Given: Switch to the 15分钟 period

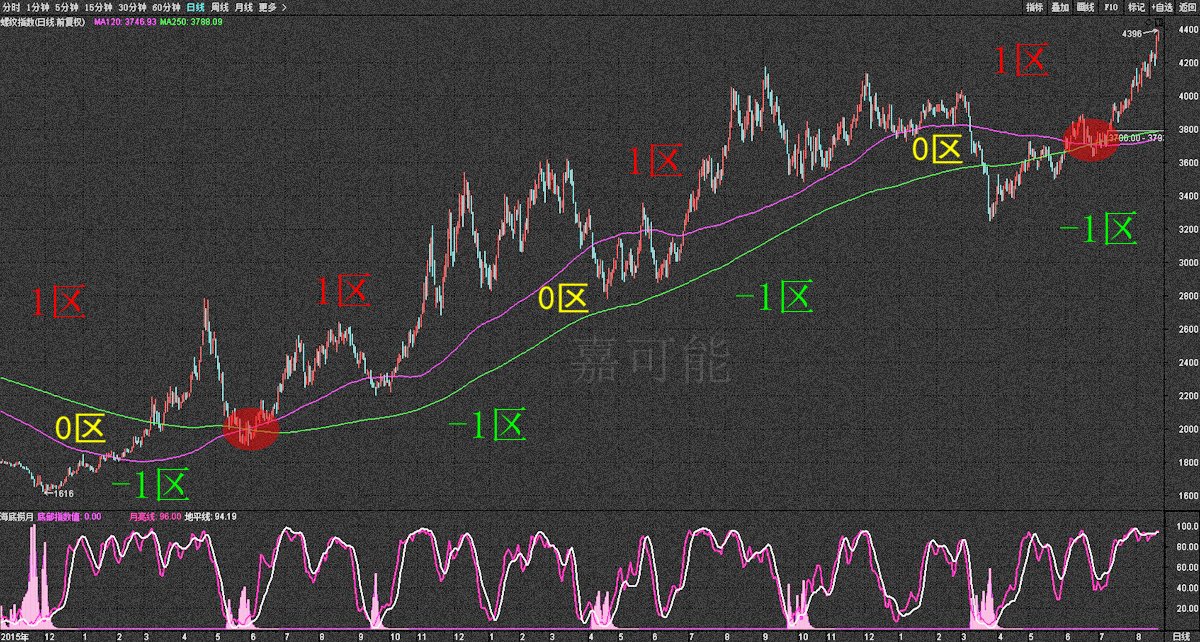Looking at the screenshot, I should point(98,6).
